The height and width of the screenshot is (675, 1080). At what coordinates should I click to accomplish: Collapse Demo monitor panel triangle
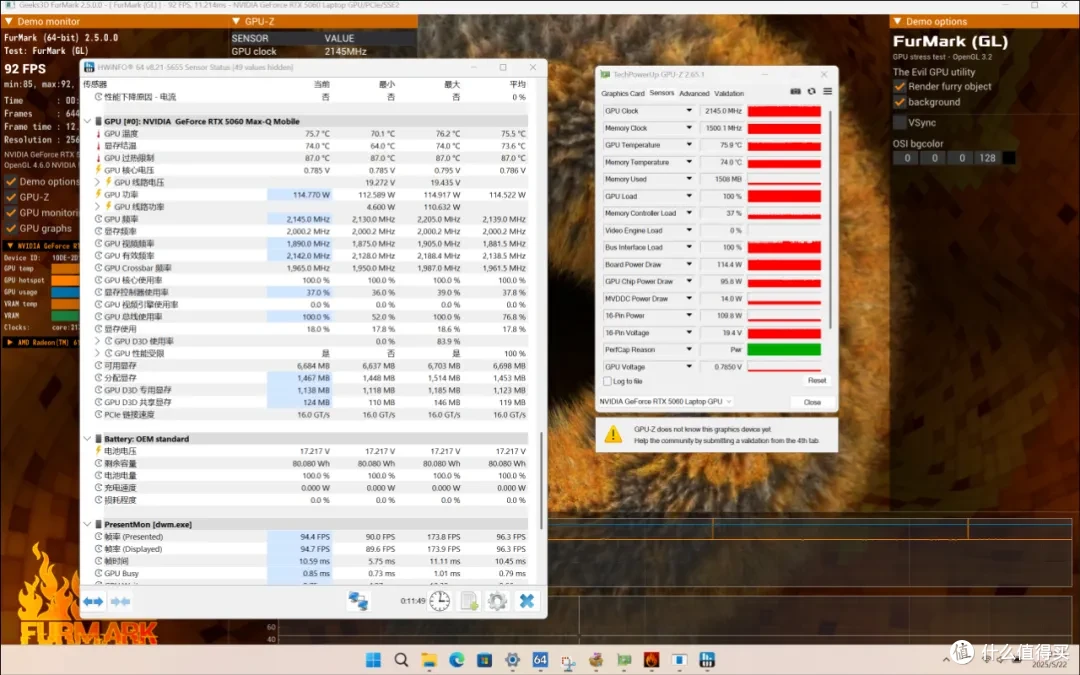coord(8,21)
